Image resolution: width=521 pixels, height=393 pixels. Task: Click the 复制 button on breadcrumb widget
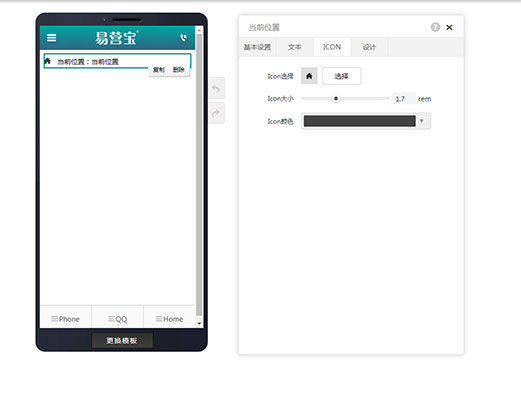pyautogui.click(x=158, y=69)
